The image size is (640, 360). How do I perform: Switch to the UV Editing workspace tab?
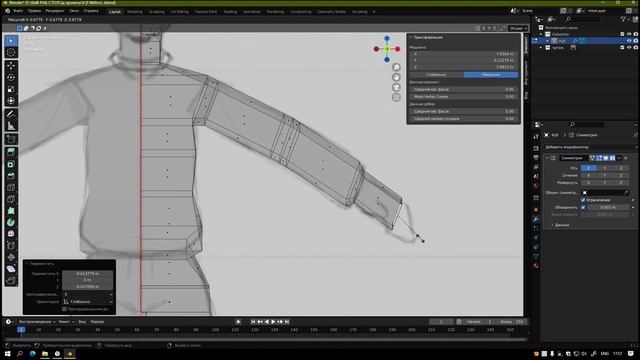180,11
